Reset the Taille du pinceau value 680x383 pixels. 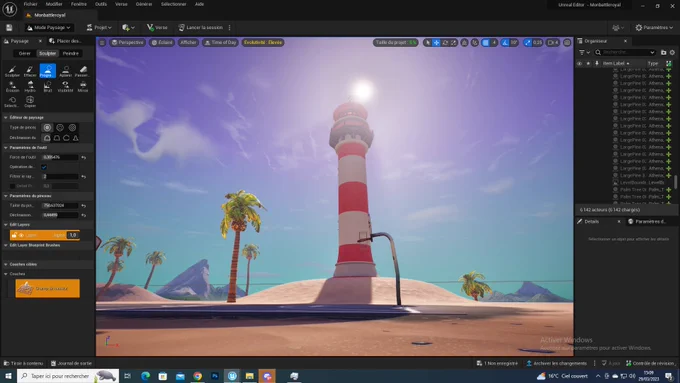pos(83,206)
